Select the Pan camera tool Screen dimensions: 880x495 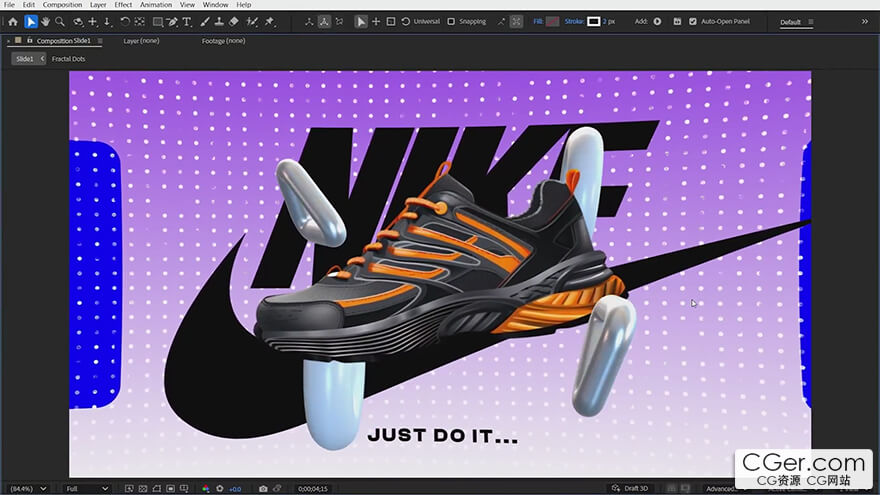93,22
